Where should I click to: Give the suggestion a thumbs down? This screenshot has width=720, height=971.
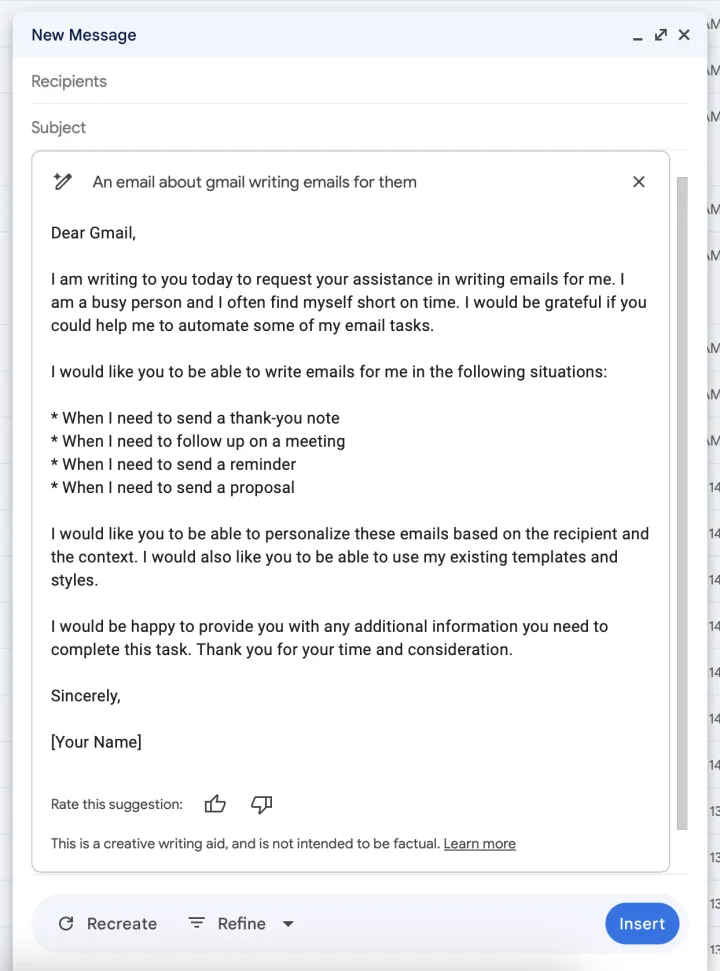coord(262,804)
